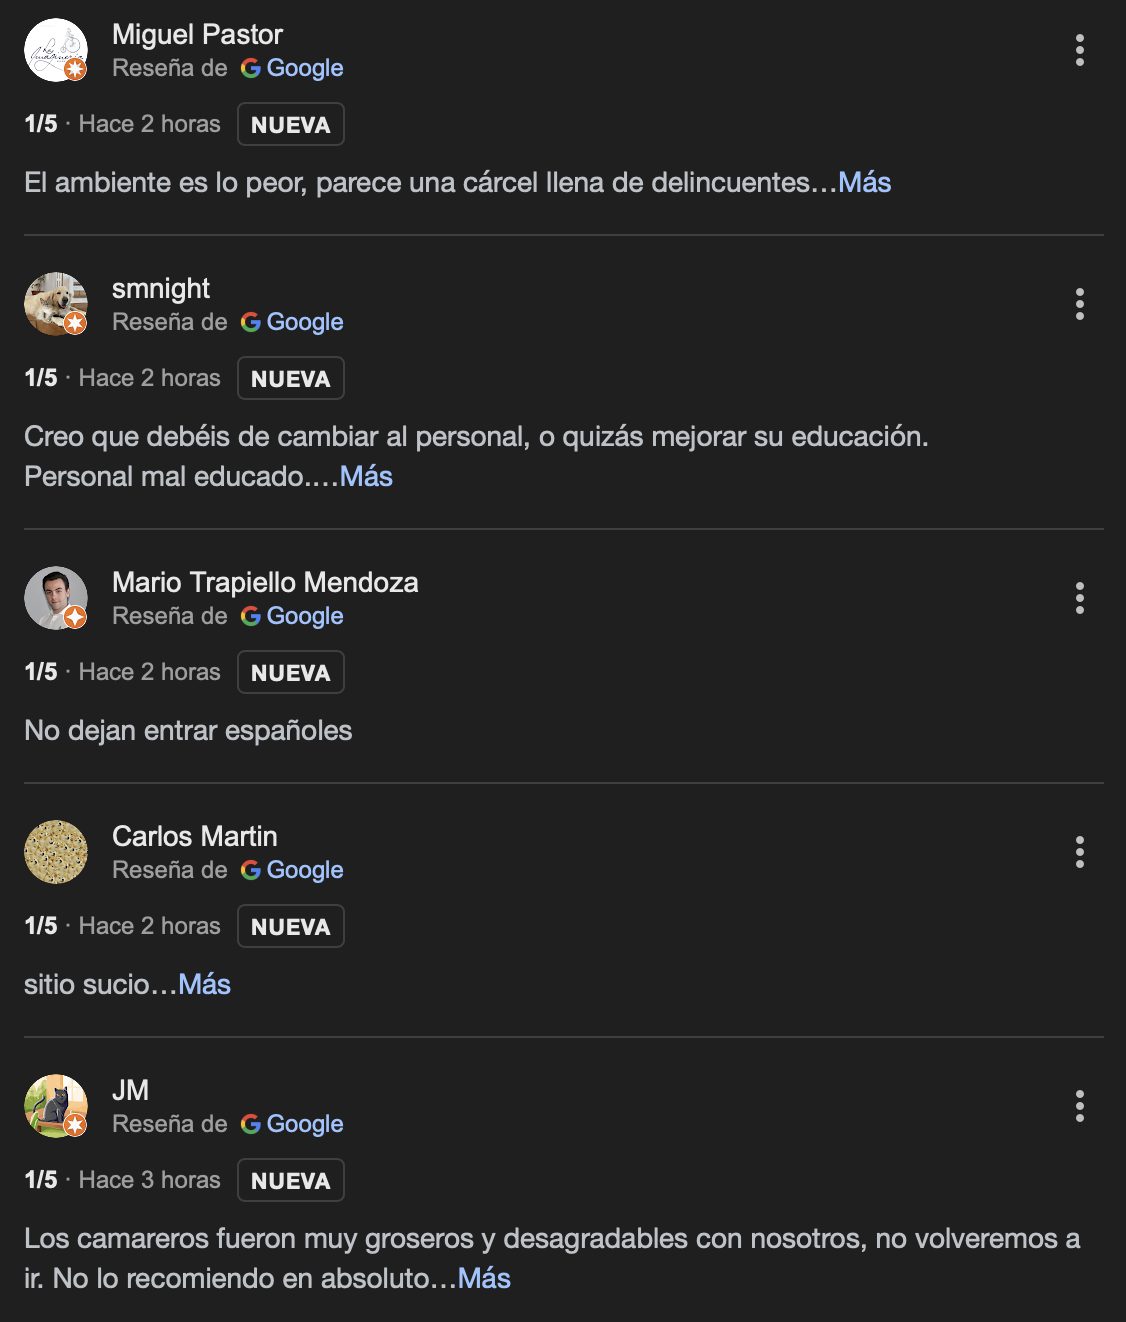Click the NUEVA badge on smnight's review
This screenshot has height=1322, width=1126.
[291, 378]
